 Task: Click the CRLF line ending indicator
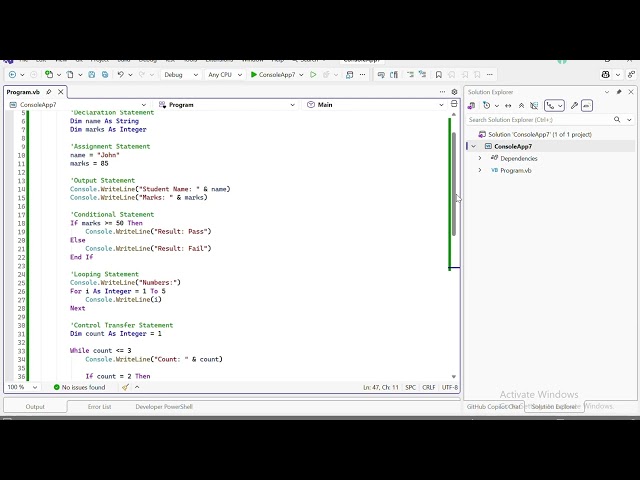coord(429,387)
